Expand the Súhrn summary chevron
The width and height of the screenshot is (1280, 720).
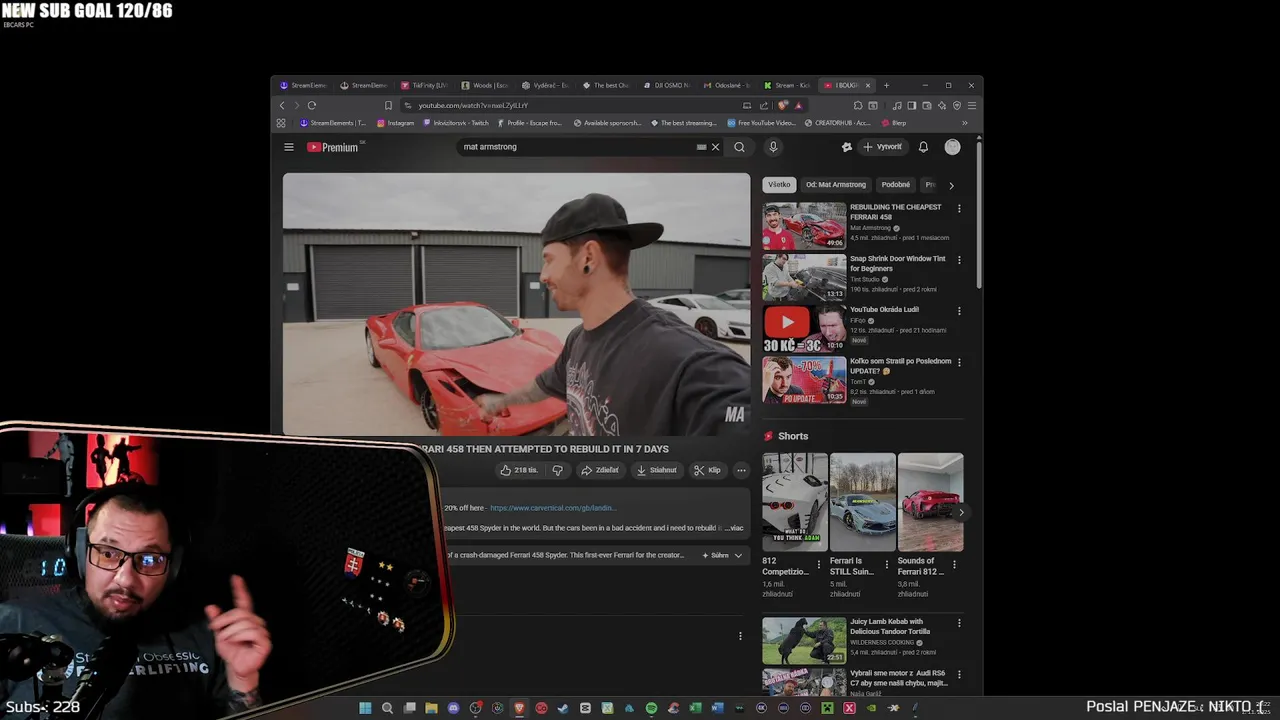coord(738,555)
